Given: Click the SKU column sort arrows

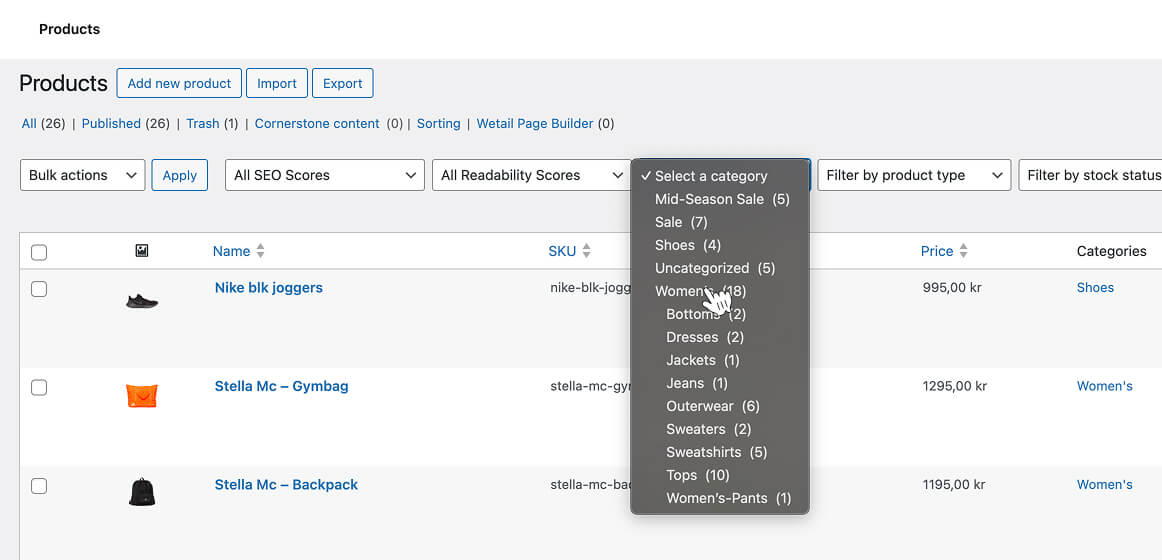Looking at the screenshot, I should coord(587,251).
